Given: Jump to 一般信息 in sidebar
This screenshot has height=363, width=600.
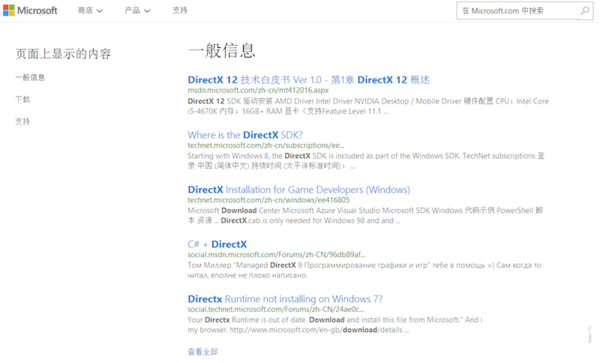Looking at the screenshot, I should 30,78.
